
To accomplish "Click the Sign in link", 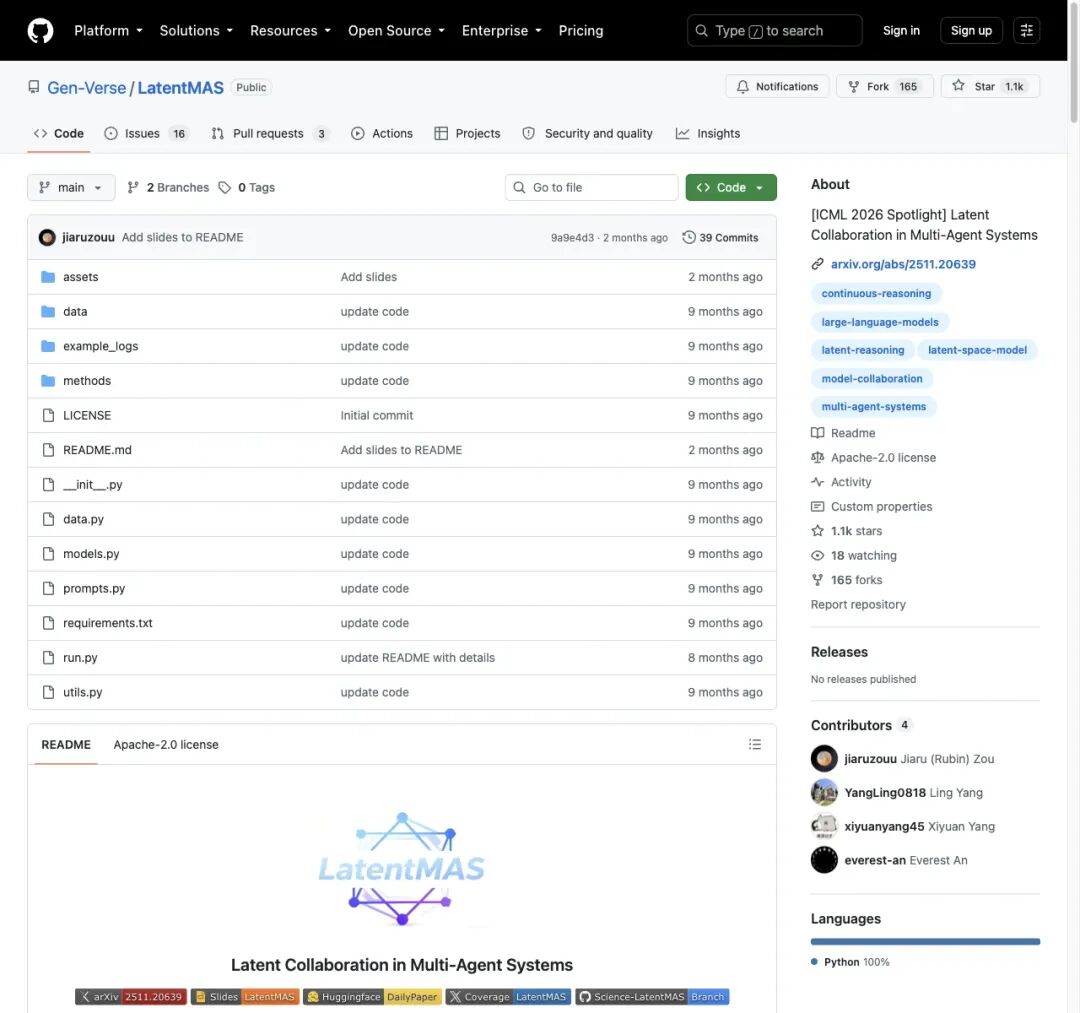I will pyautogui.click(x=901, y=30).
